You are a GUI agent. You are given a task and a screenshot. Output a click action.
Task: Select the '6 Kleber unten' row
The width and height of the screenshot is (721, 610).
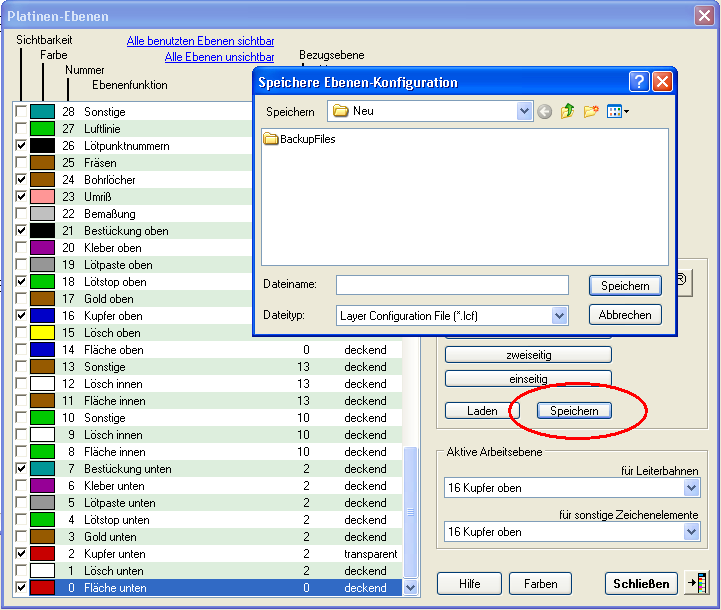pyautogui.click(x=207, y=485)
